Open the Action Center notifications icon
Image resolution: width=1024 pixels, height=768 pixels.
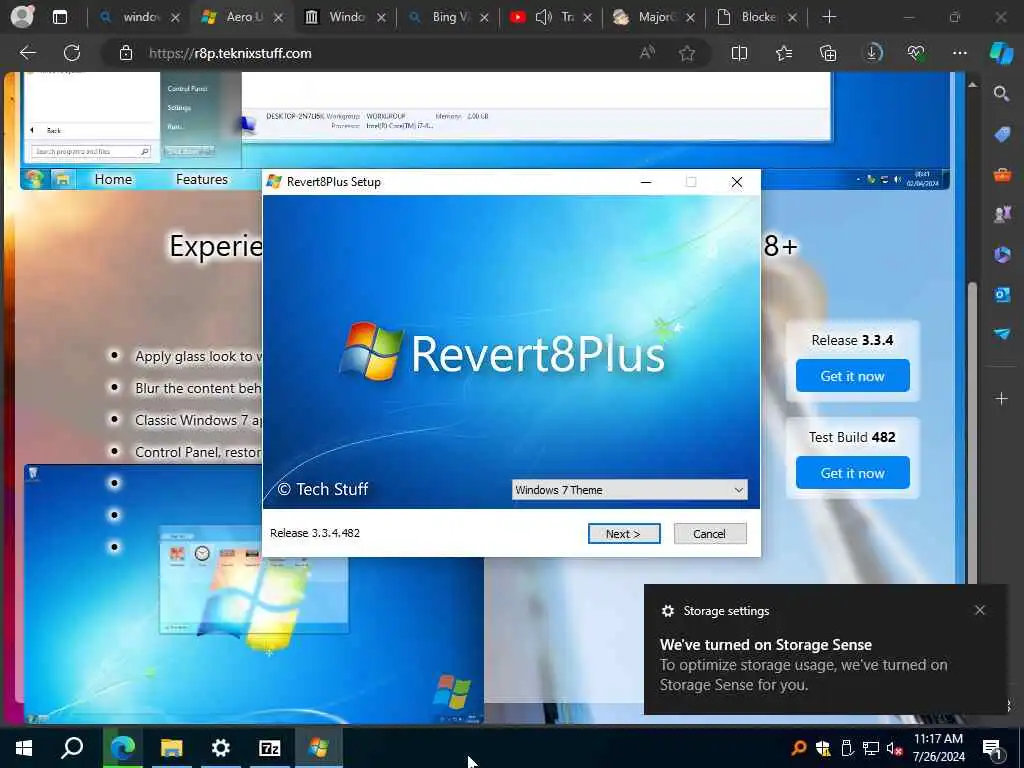coord(992,748)
